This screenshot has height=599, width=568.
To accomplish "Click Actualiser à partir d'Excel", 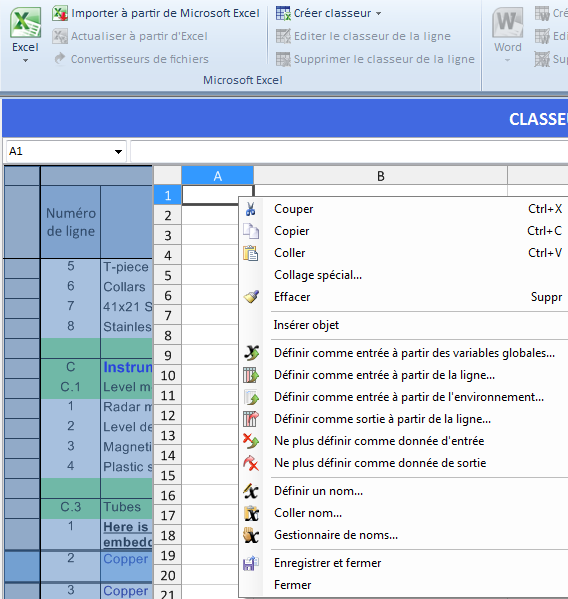I will click(x=139, y=36).
